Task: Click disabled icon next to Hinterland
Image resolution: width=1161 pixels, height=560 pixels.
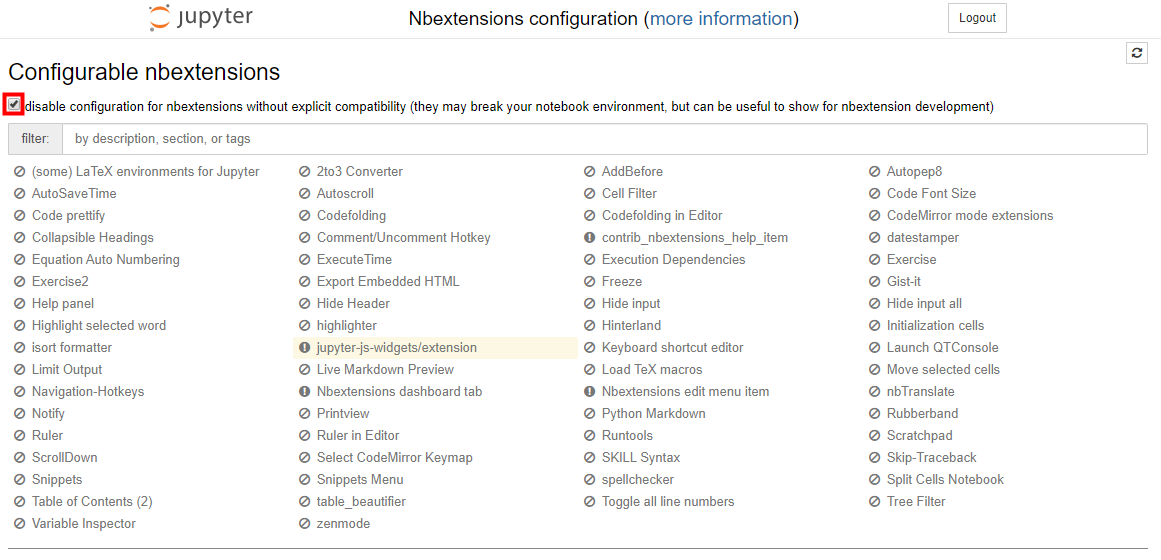Action: [x=589, y=326]
